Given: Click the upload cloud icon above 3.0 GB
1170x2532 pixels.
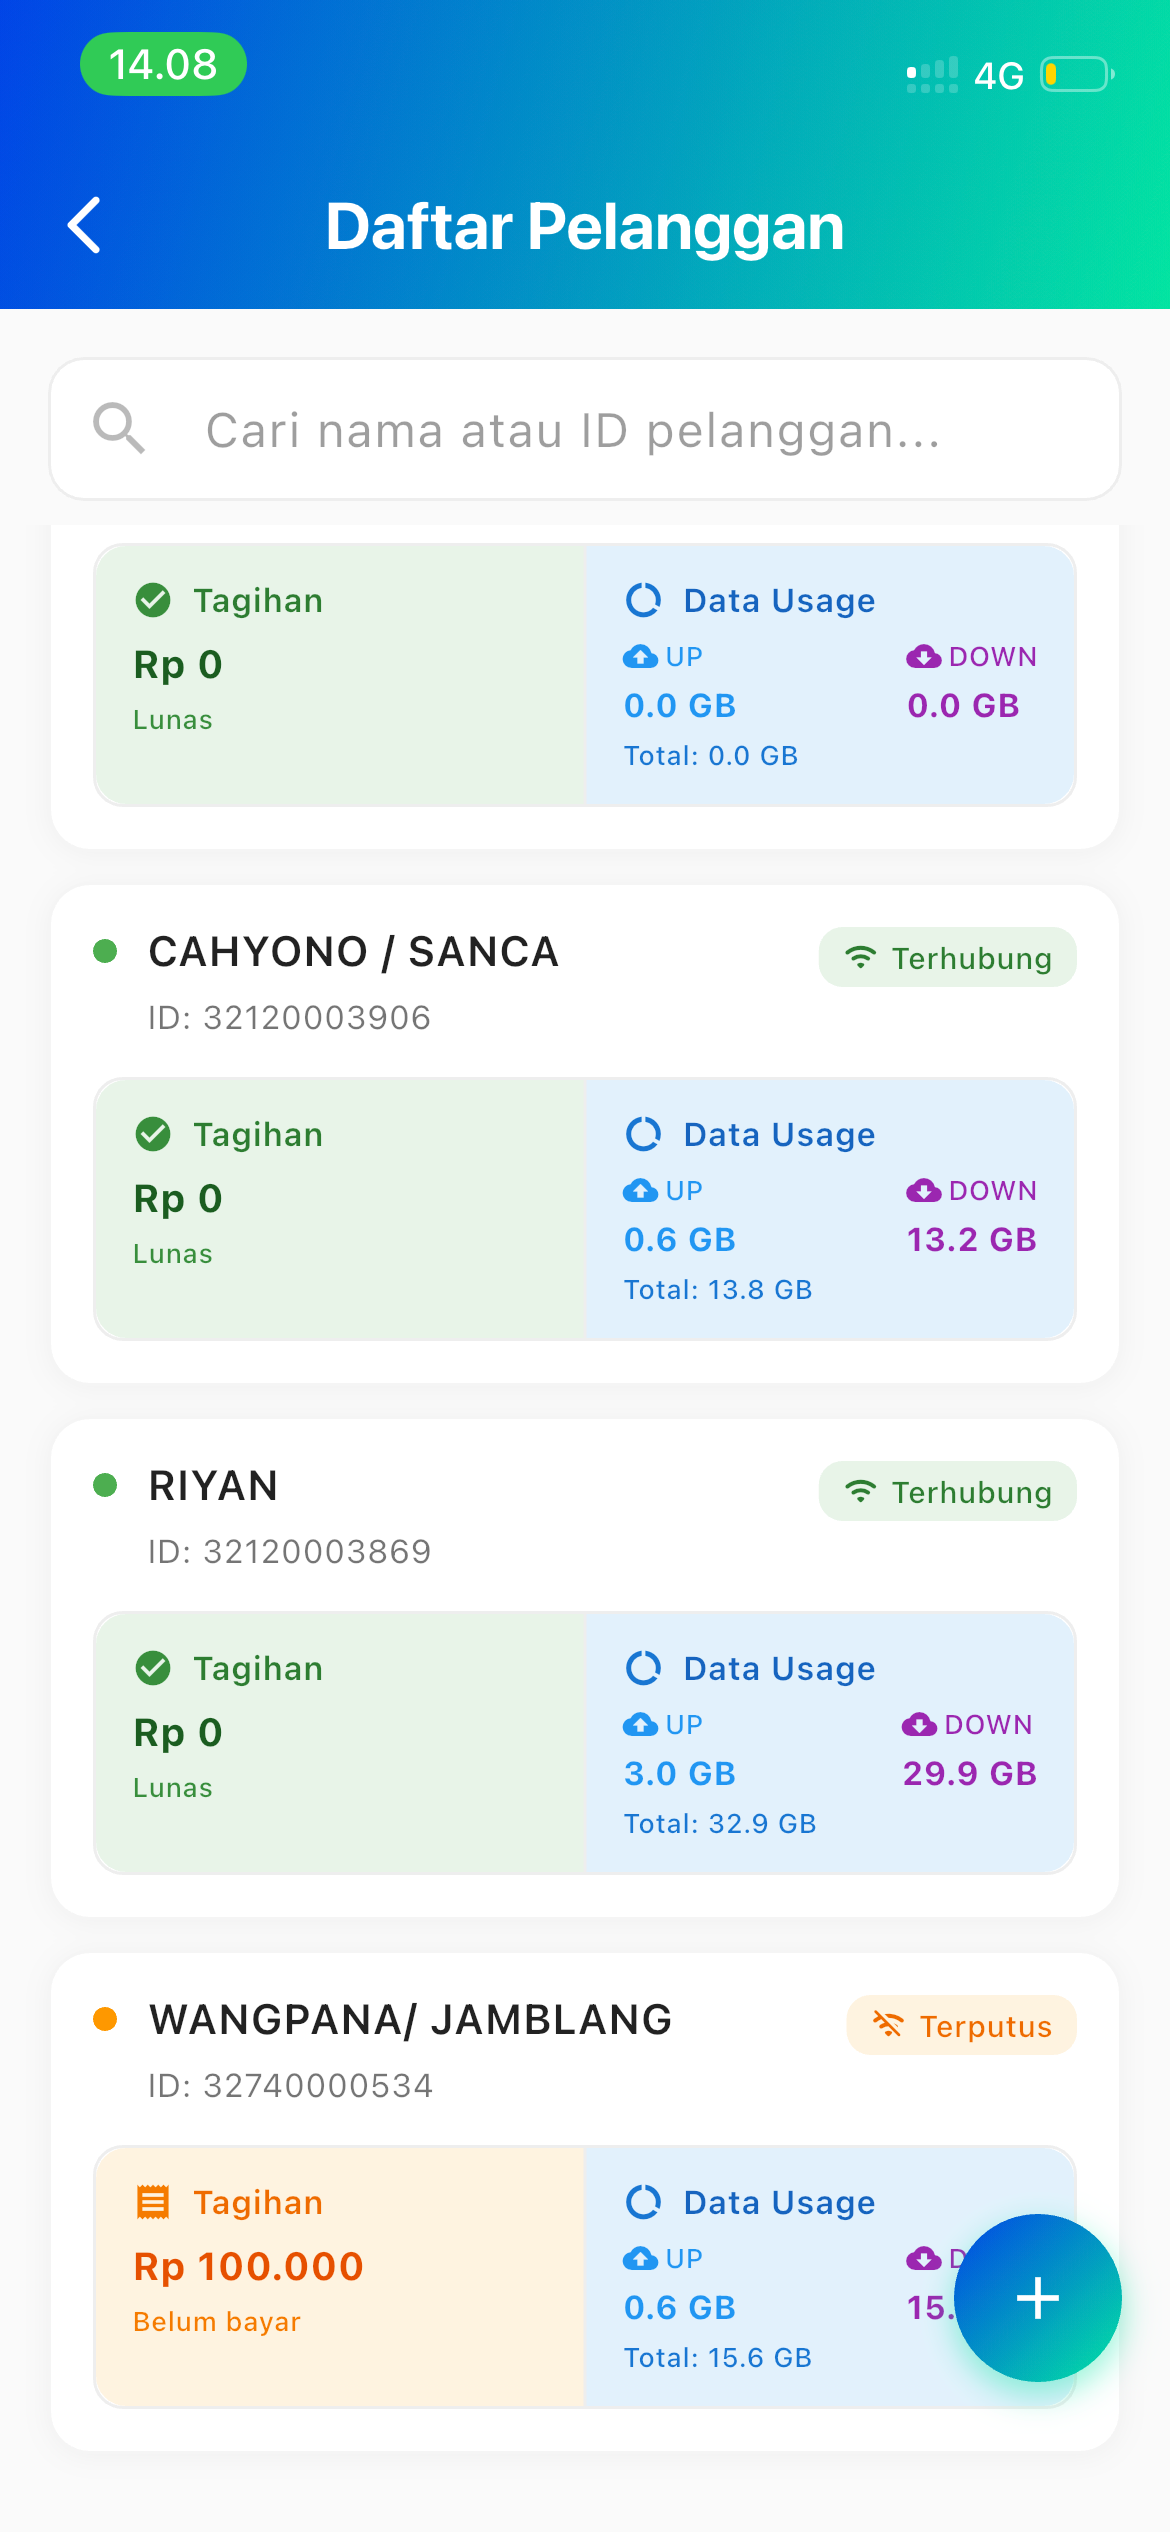Looking at the screenshot, I should [640, 1724].
